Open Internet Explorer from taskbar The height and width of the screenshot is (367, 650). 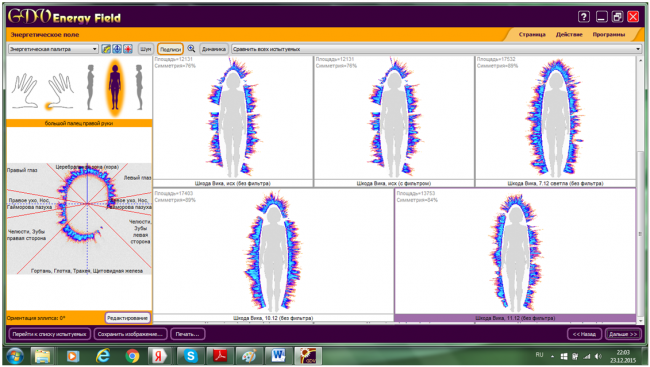[102, 356]
